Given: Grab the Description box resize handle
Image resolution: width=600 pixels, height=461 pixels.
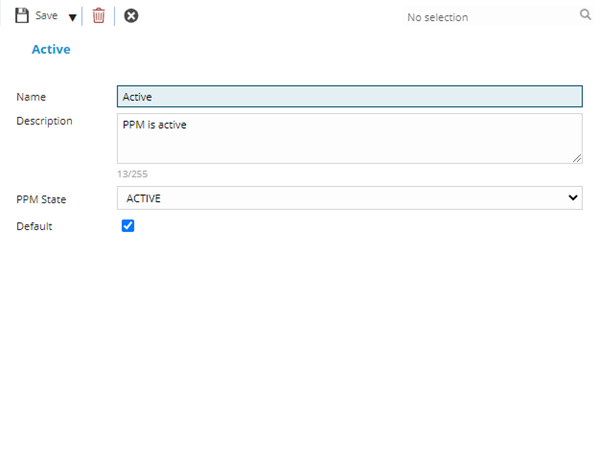Looking at the screenshot, I should click(577, 158).
